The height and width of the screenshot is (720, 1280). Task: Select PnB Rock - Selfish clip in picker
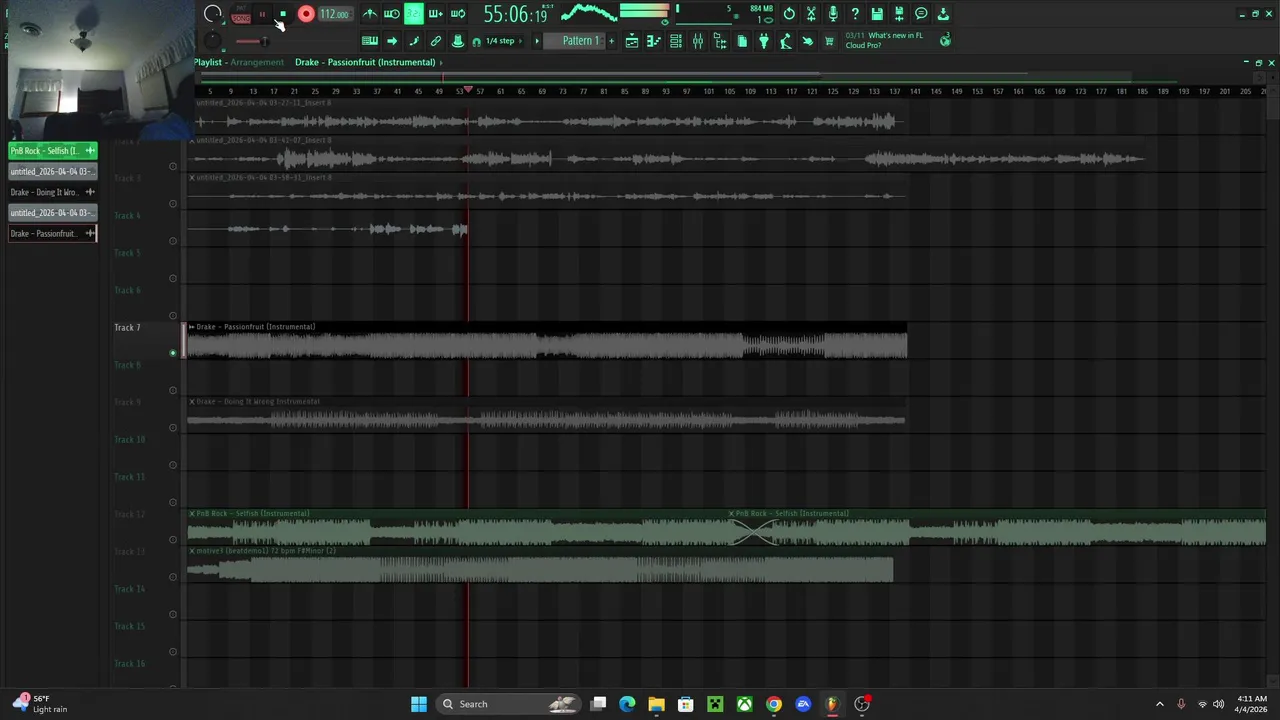(x=53, y=151)
